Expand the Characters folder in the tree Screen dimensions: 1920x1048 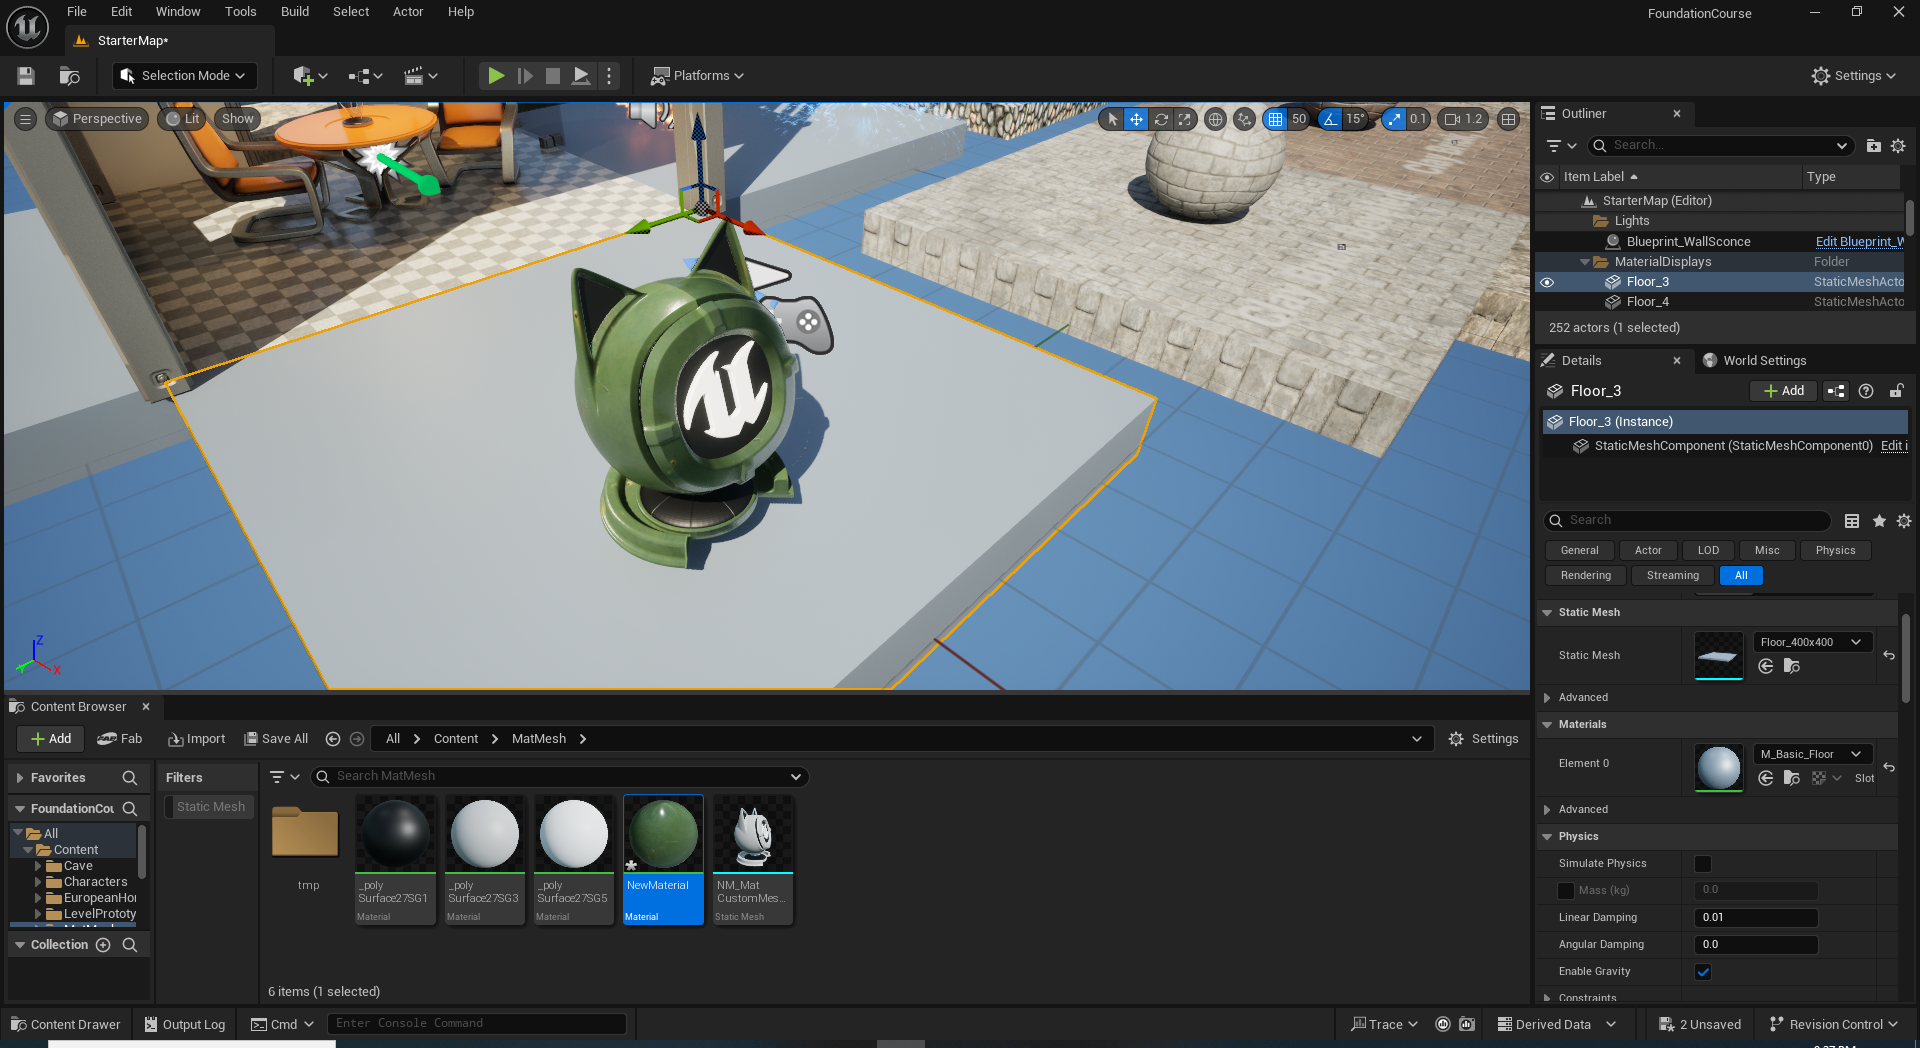point(39,882)
